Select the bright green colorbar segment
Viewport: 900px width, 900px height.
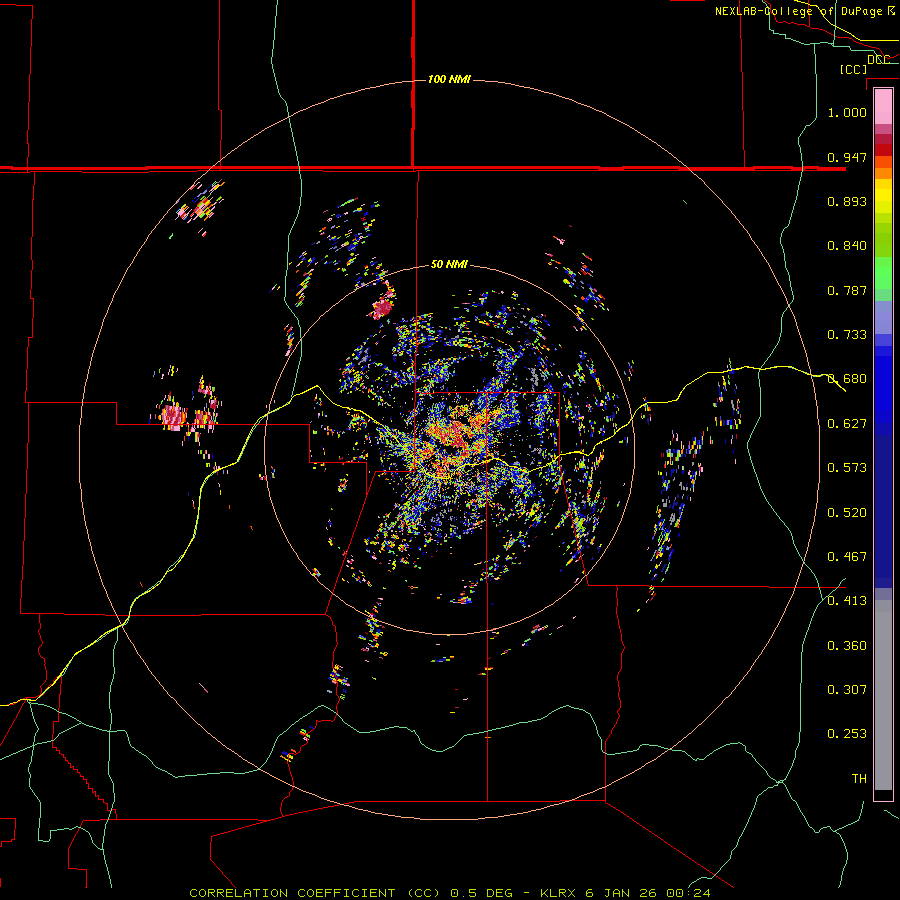click(x=883, y=273)
